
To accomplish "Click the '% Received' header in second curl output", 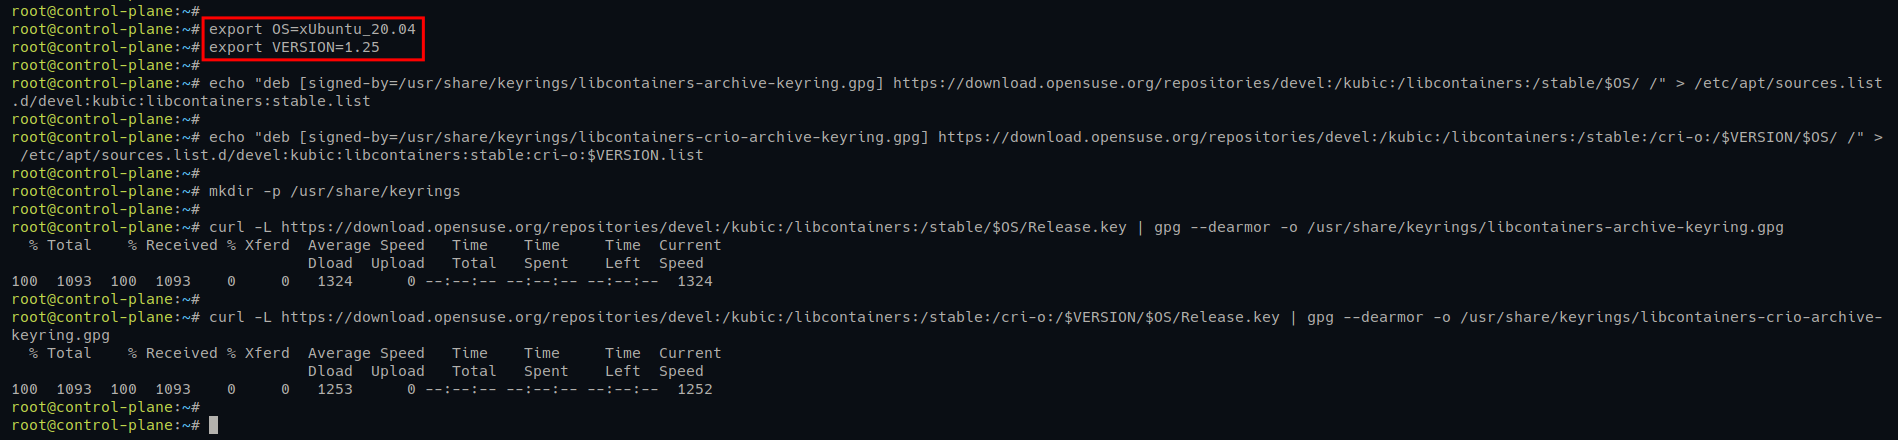I will [173, 353].
